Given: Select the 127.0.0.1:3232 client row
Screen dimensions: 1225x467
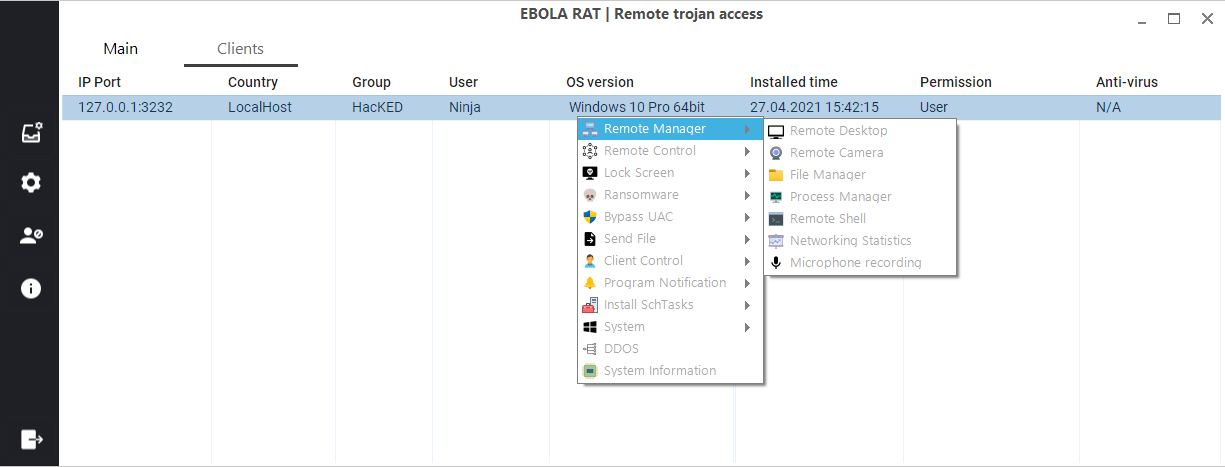Looking at the screenshot, I should click(x=125, y=107).
